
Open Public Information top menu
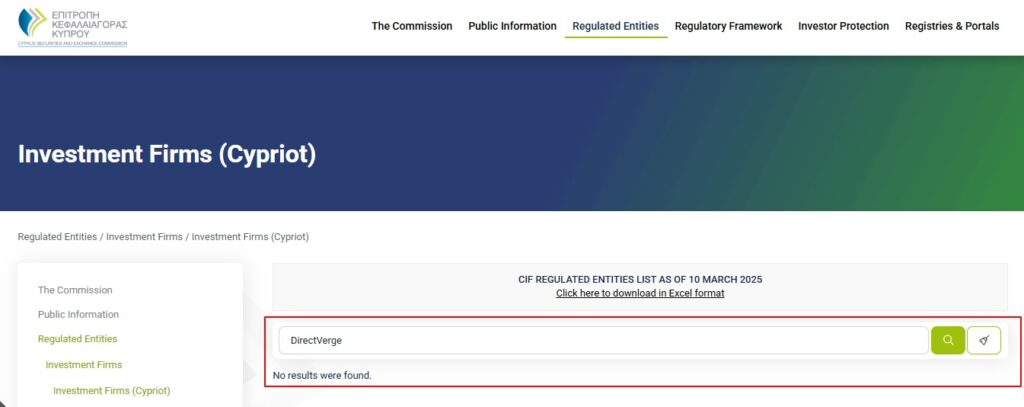click(512, 26)
